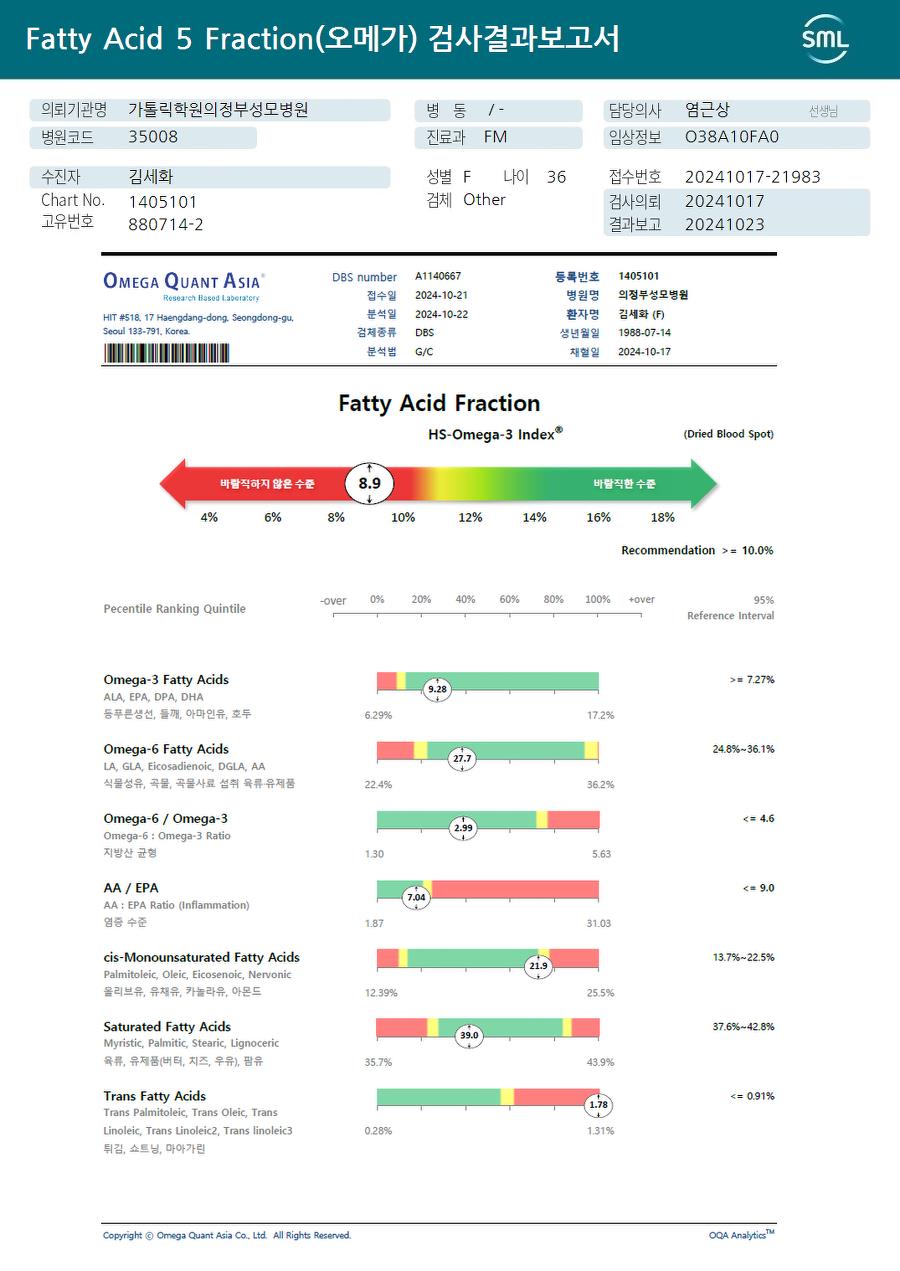Click the Recommendation >= 10.0% text
Image resolution: width=900 pixels, height=1271 pixels.
pos(697,551)
